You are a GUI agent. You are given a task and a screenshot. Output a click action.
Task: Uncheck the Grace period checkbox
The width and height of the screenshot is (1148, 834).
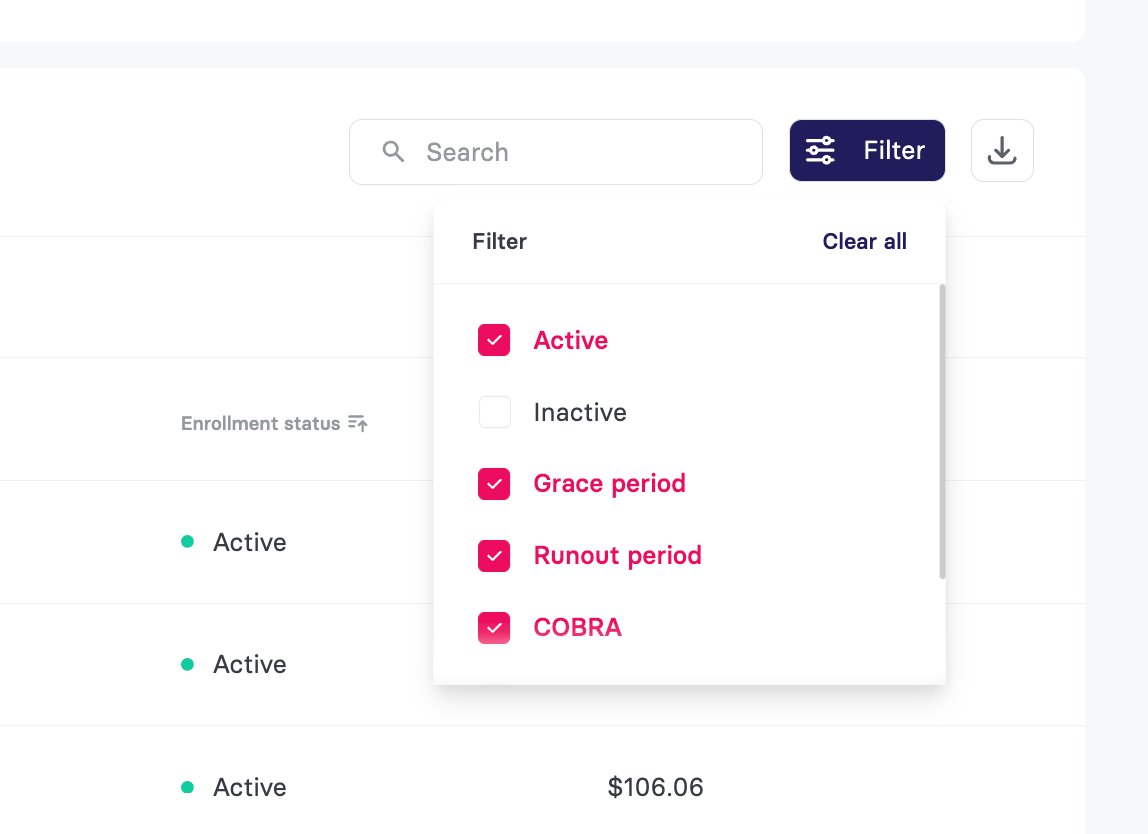[494, 484]
